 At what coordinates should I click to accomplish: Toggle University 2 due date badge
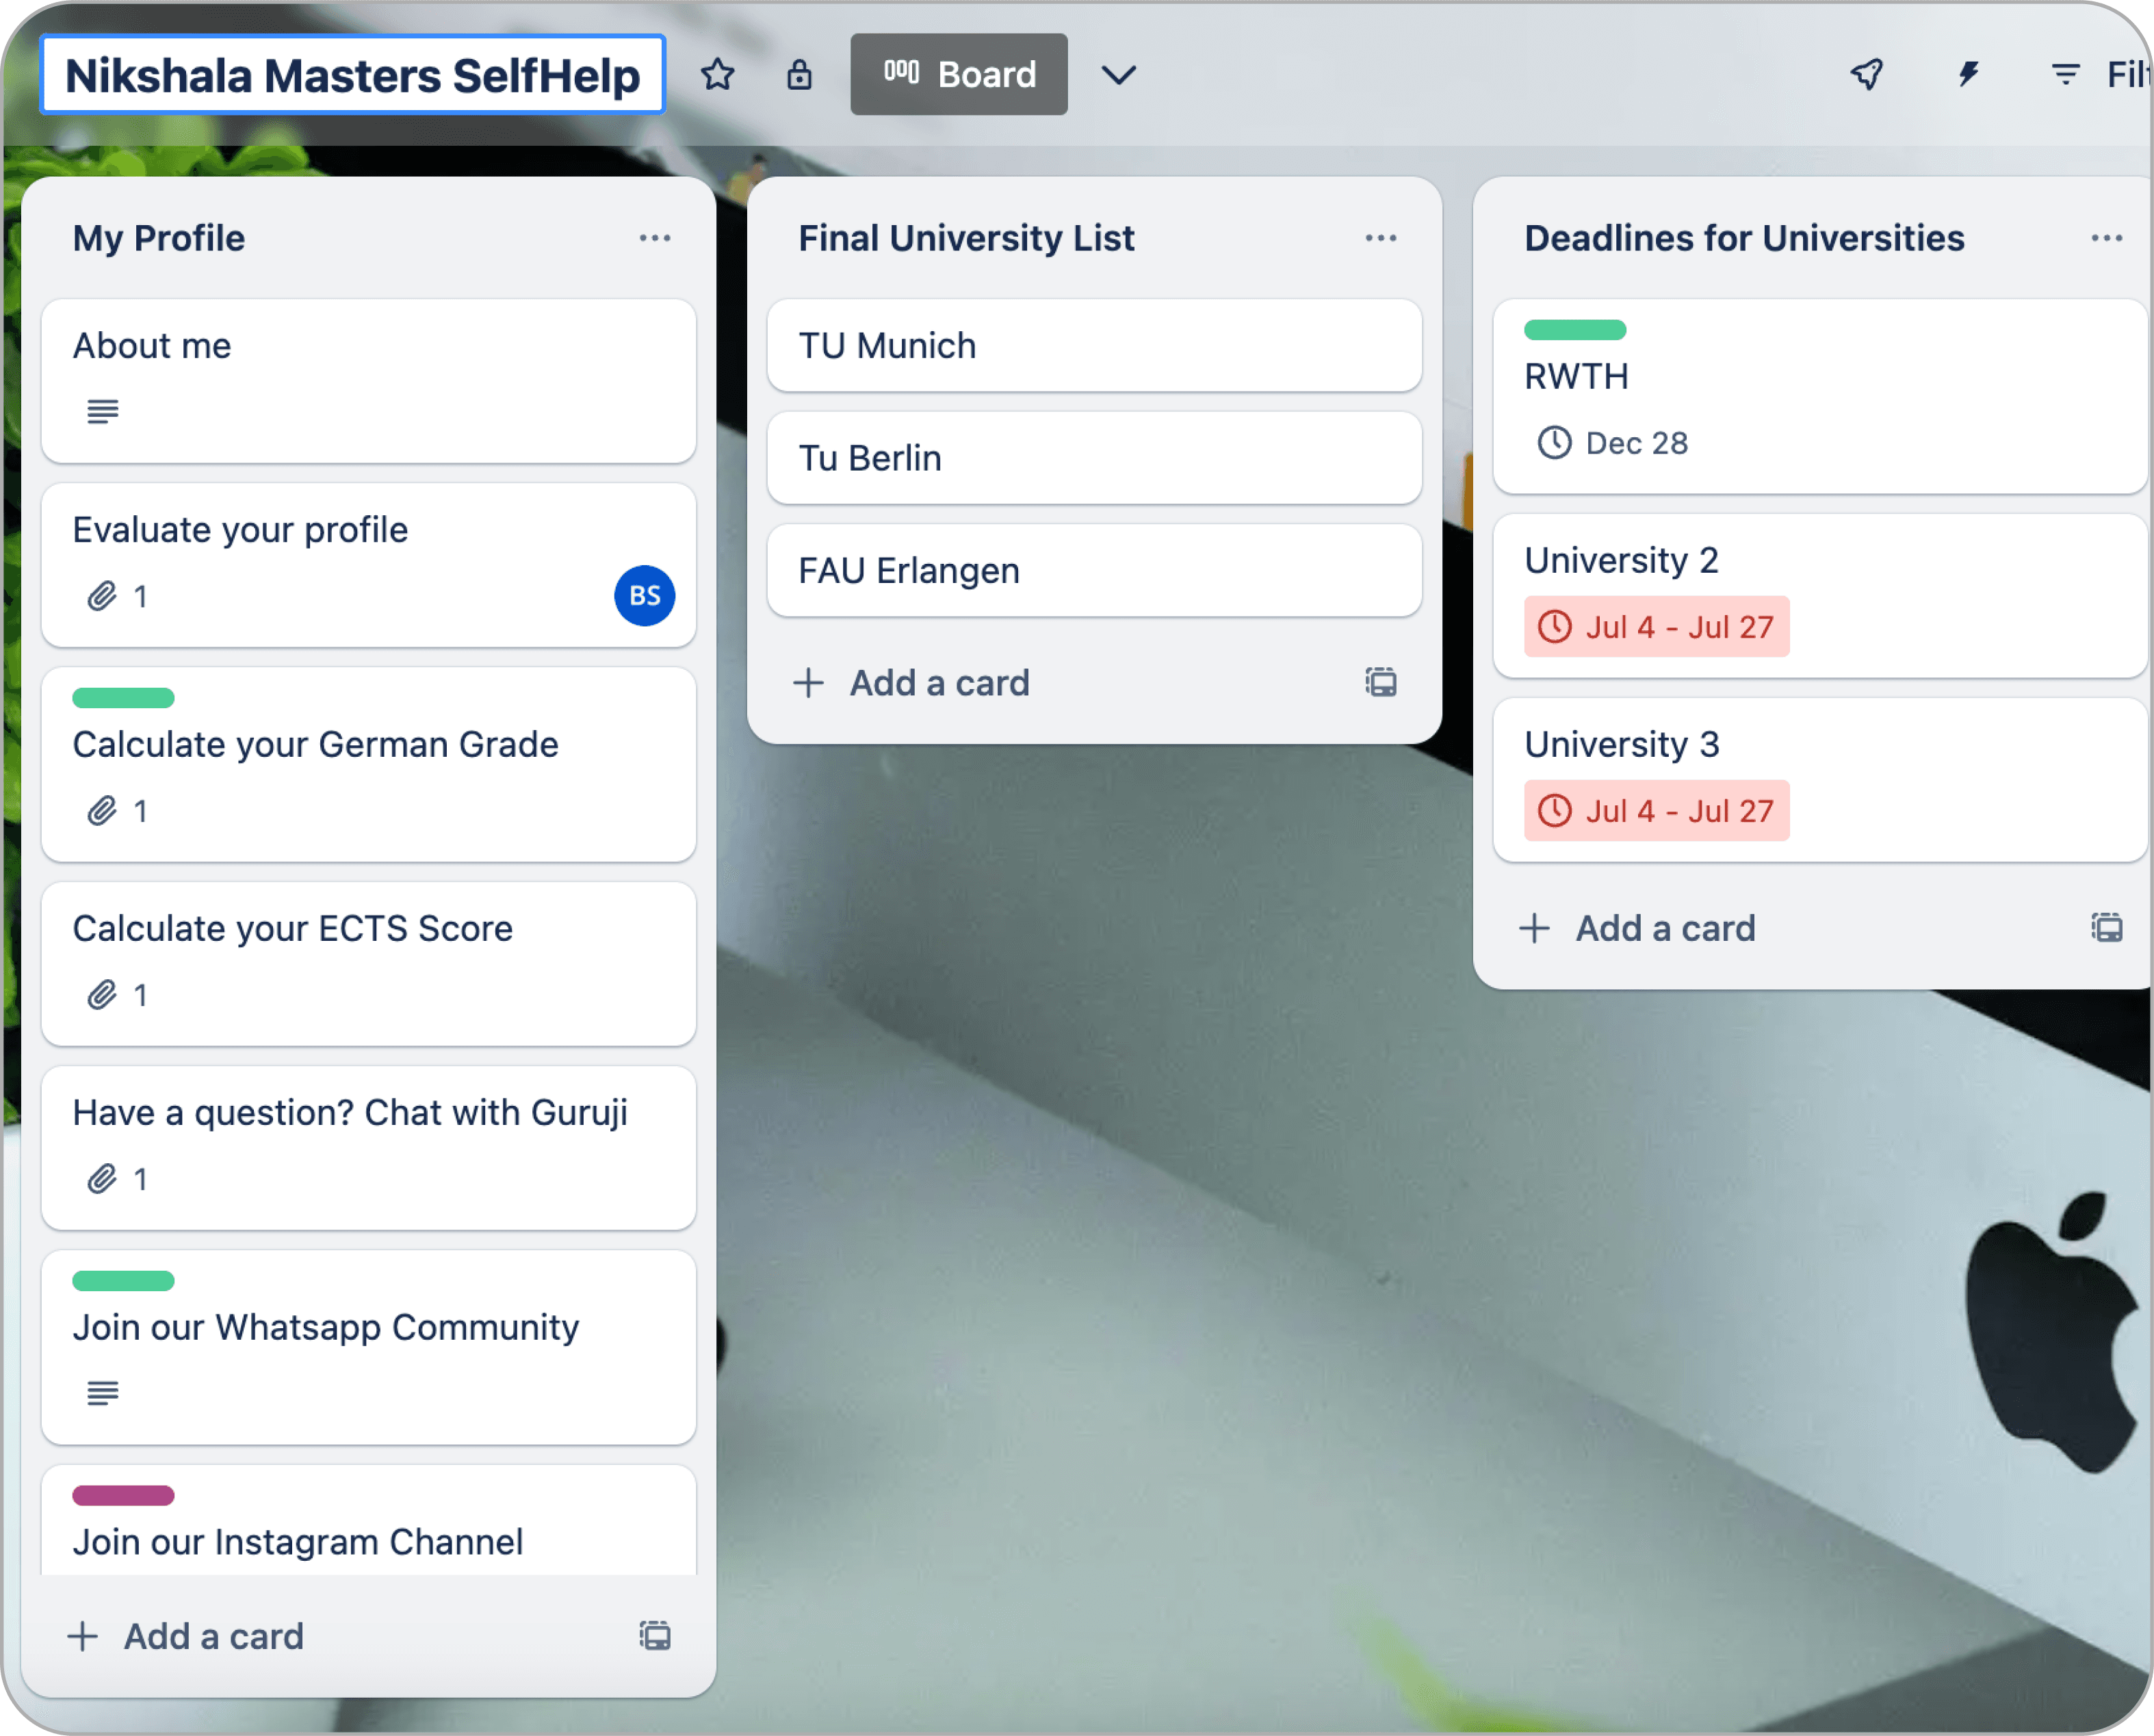(1656, 627)
